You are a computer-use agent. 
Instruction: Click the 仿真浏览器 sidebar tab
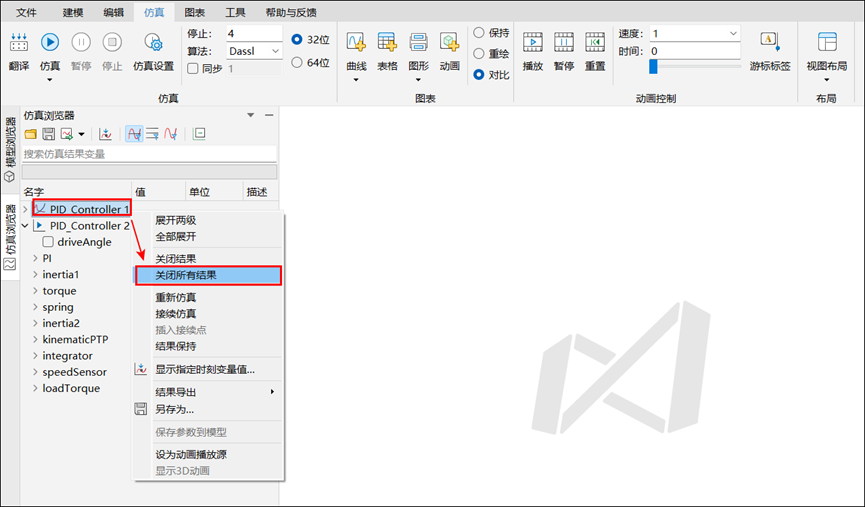click(x=9, y=238)
